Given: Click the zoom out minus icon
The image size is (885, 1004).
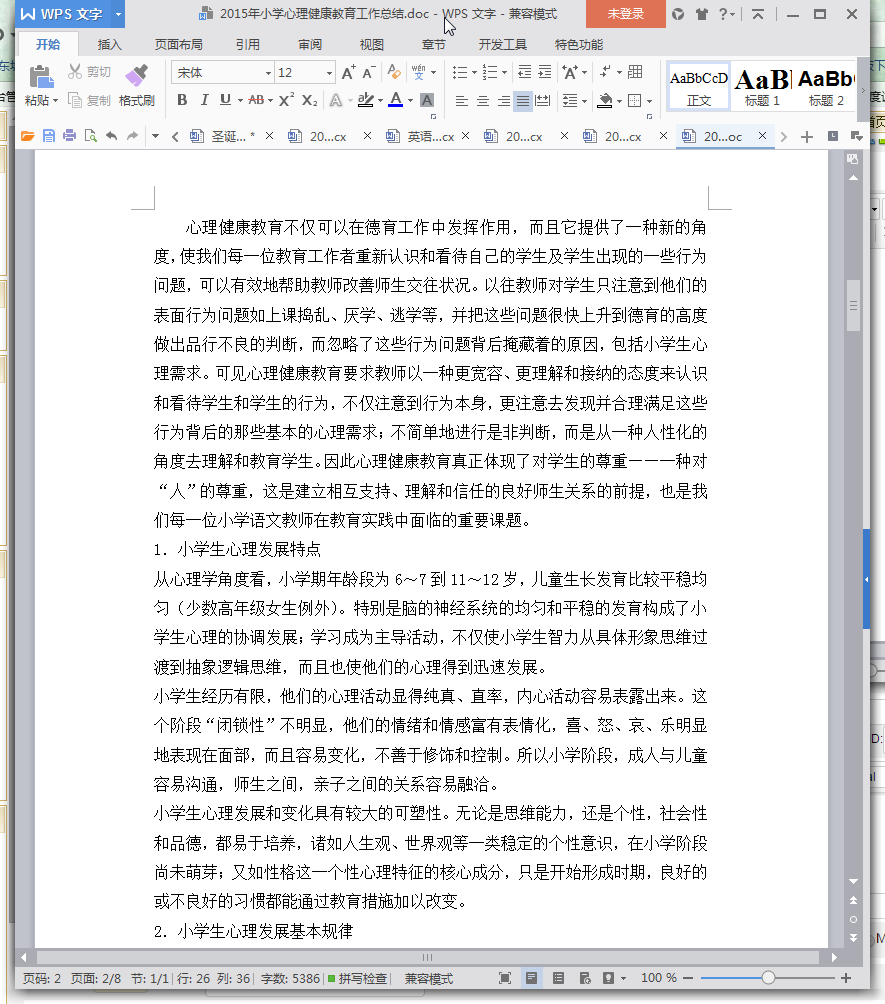Looking at the screenshot, I should pos(688,978).
